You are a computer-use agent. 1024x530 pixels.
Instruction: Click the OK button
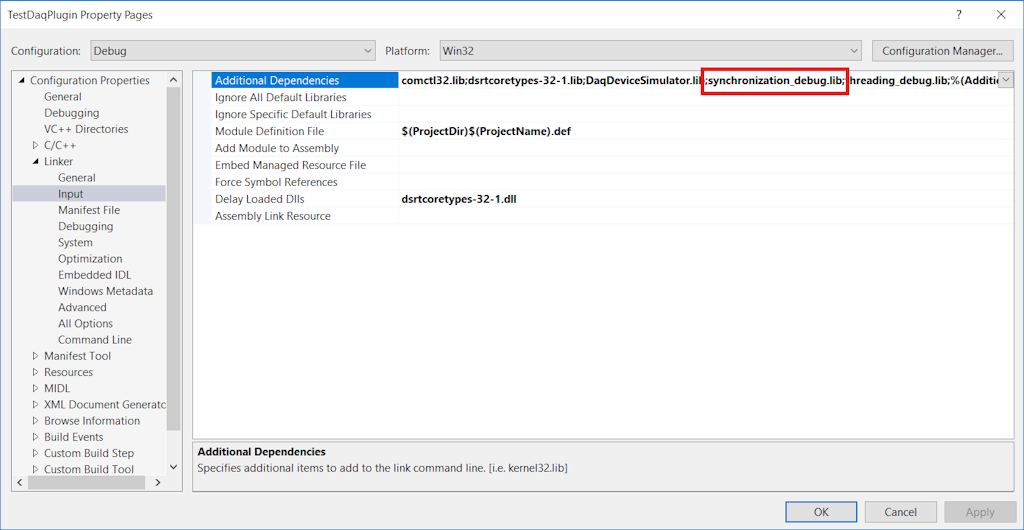click(x=821, y=512)
